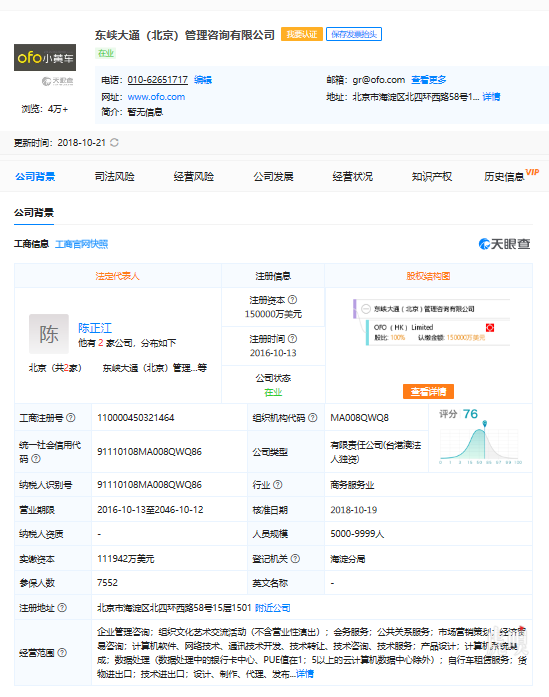This screenshot has height=697, width=549.
Task: Click the 编辑 link beside phone
Action: [x=203, y=80]
